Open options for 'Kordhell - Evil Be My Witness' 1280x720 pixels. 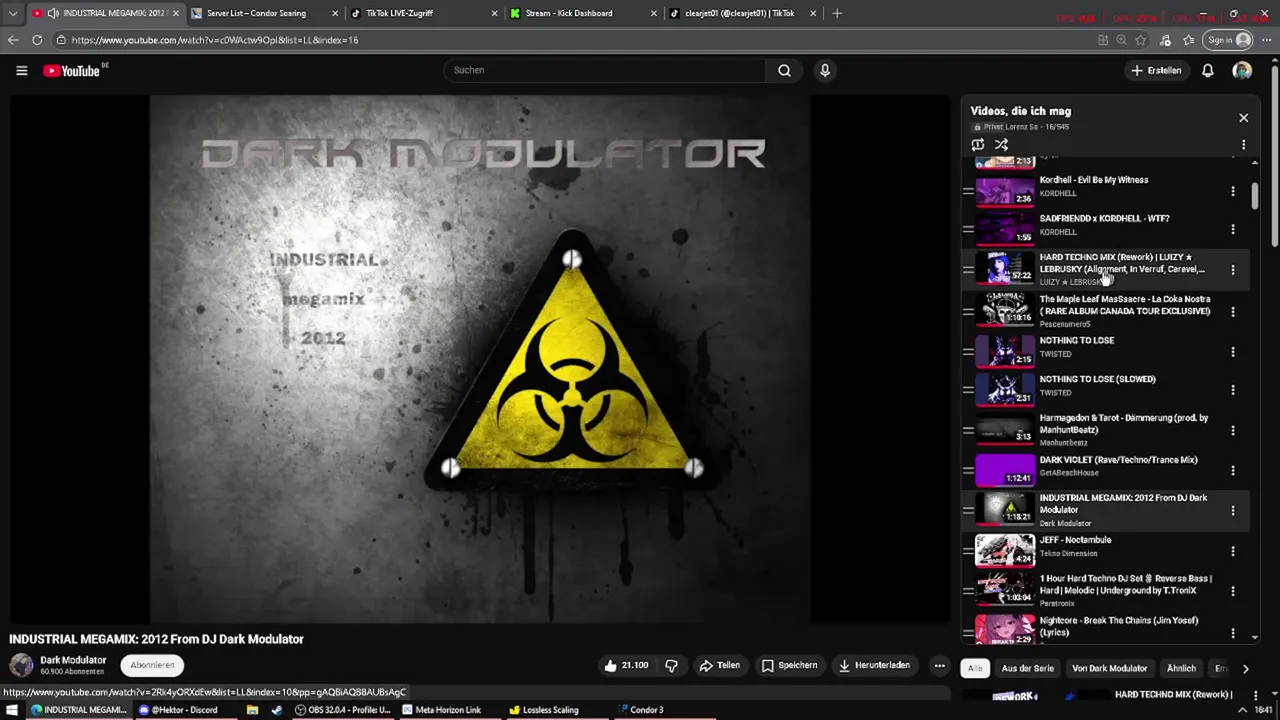[1232, 191]
